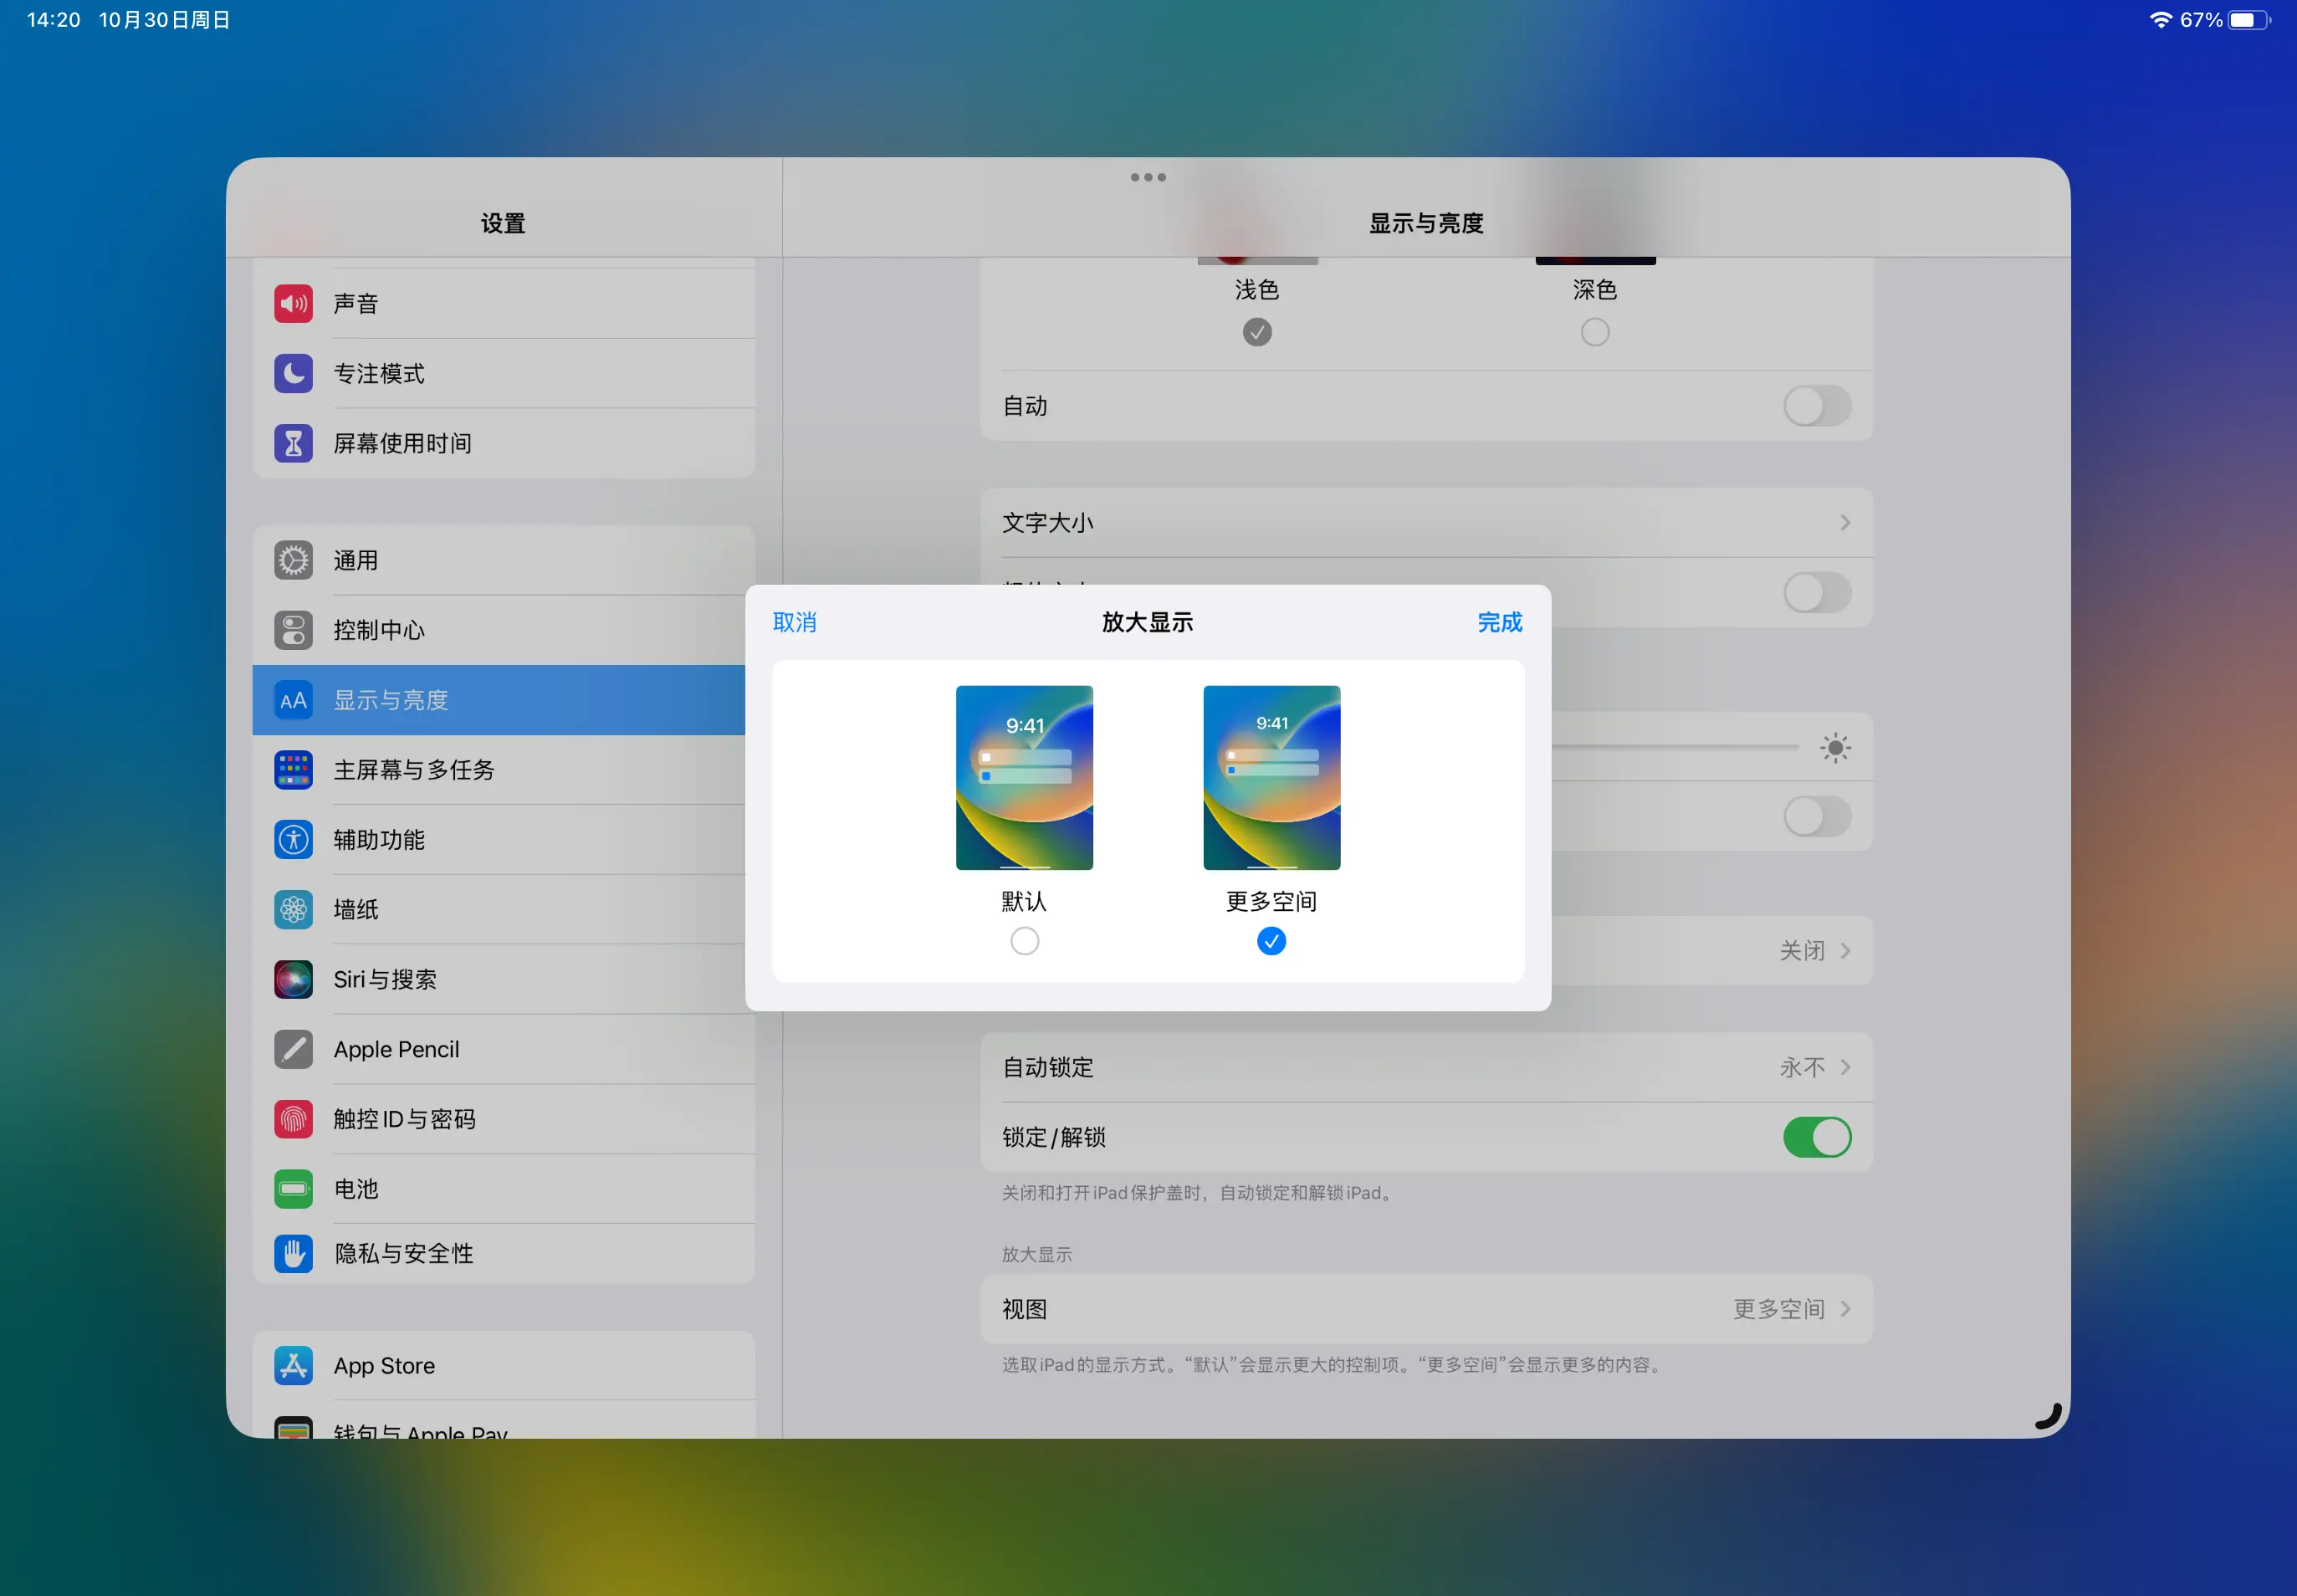The height and width of the screenshot is (1596, 2297).
Task: Click the 墙纸 wallpaper icon
Action: 292,909
